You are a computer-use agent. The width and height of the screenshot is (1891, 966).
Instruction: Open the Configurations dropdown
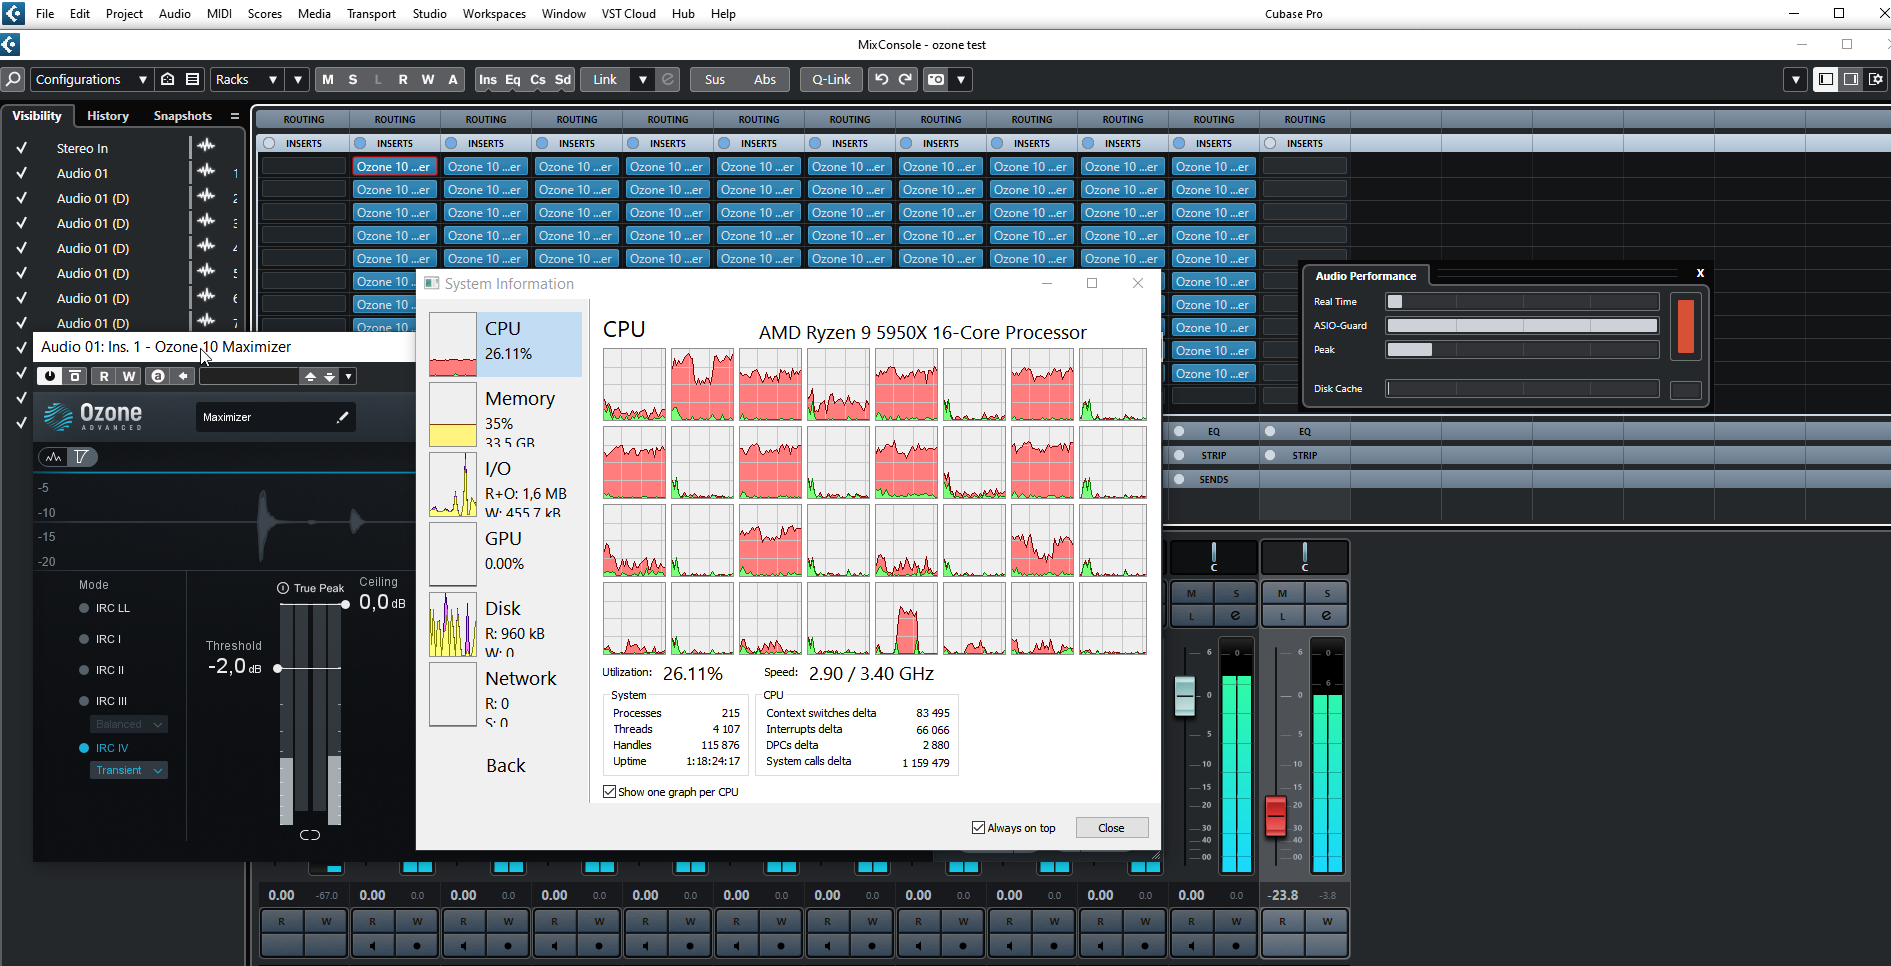(90, 79)
